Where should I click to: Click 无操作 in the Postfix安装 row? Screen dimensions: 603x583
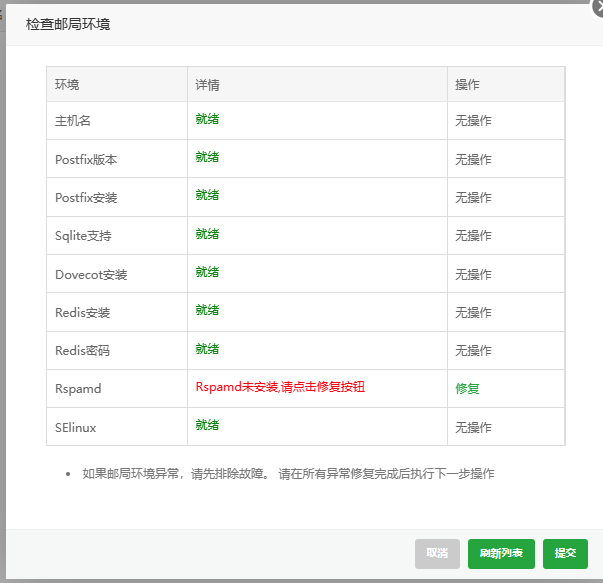(x=473, y=197)
